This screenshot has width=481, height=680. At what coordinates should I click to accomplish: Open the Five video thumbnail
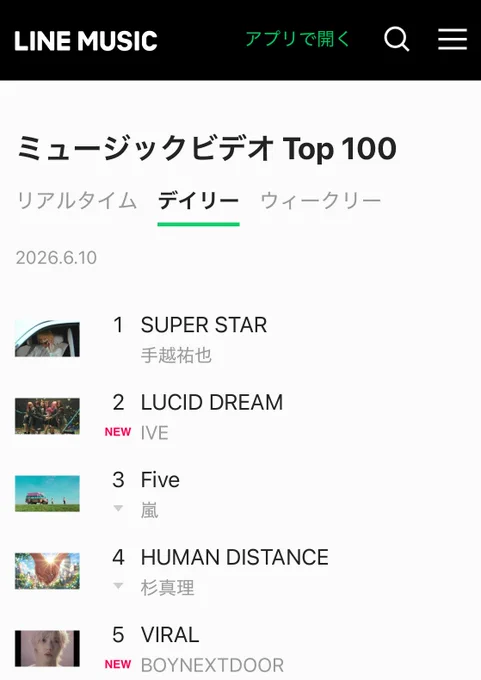(47, 494)
